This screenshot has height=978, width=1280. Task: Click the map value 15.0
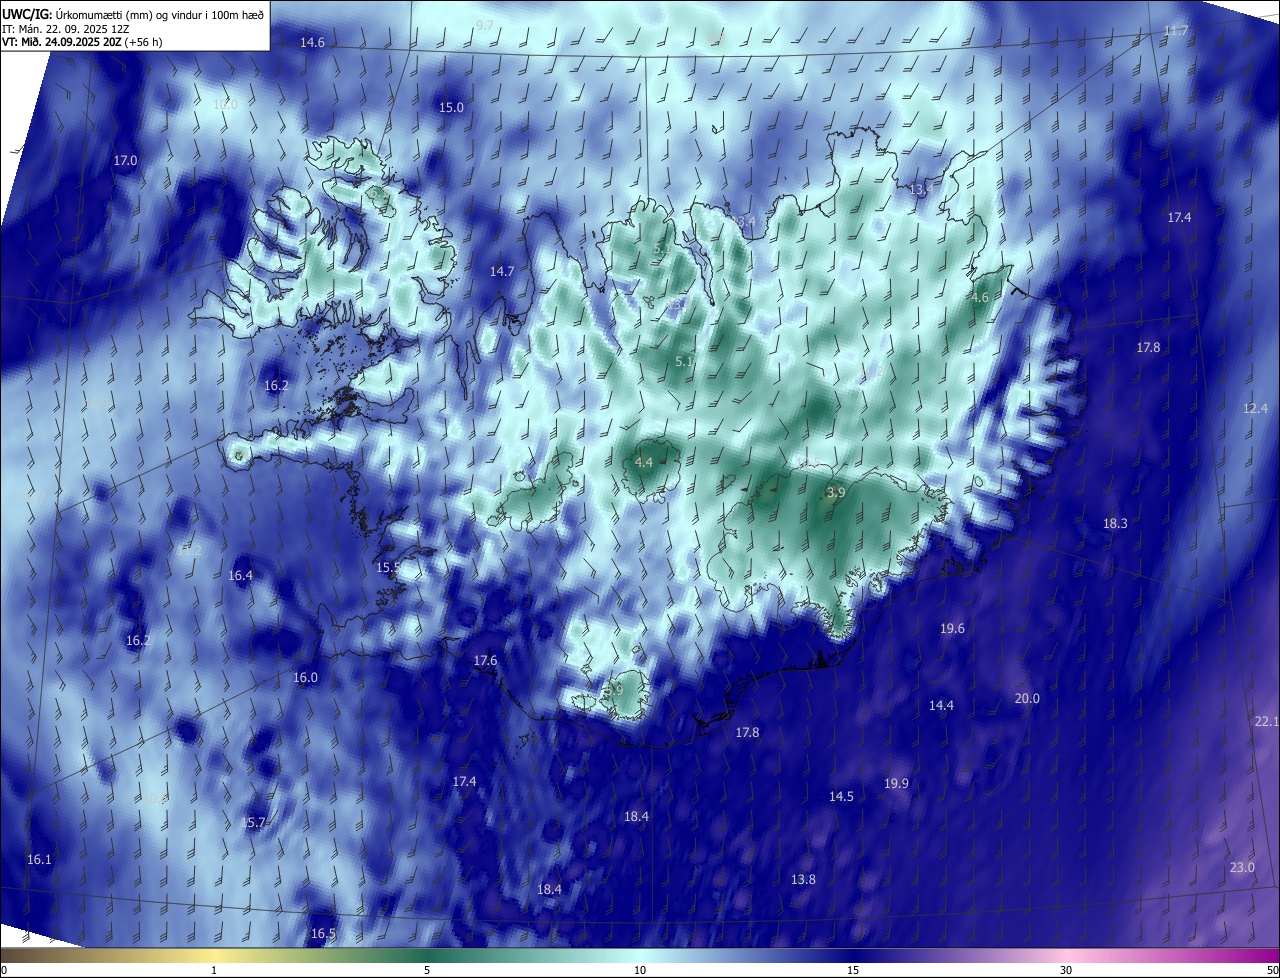click(452, 107)
